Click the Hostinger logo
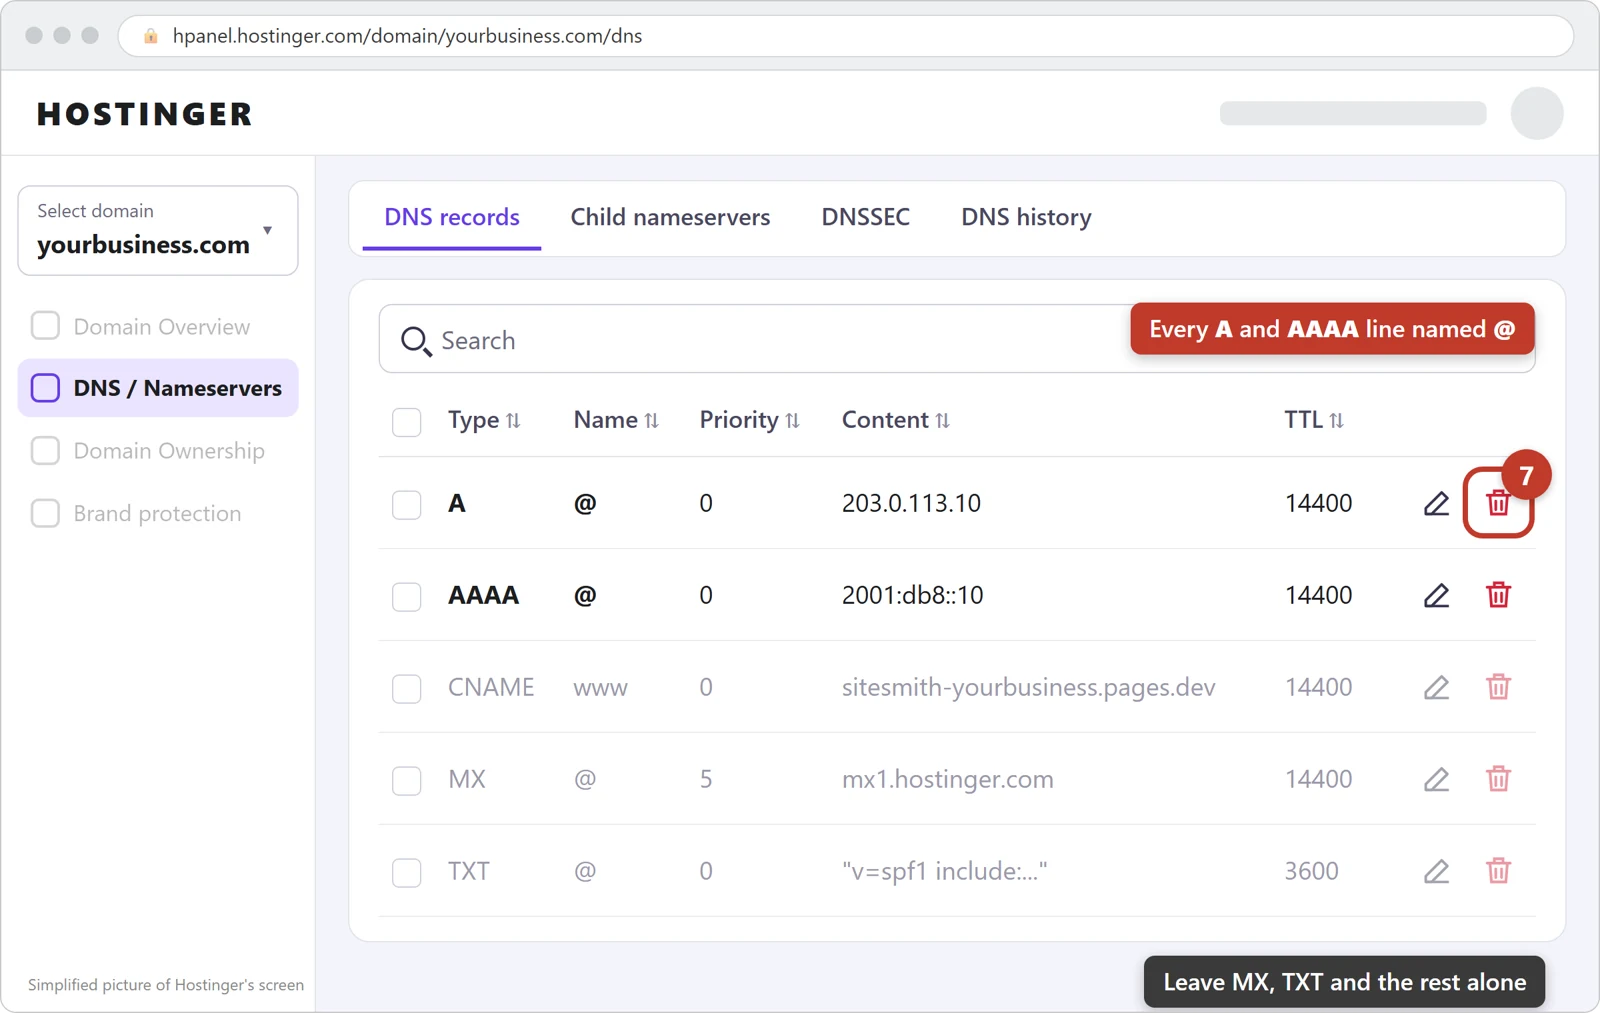This screenshot has width=1600, height=1013. click(x=145, y=114)
